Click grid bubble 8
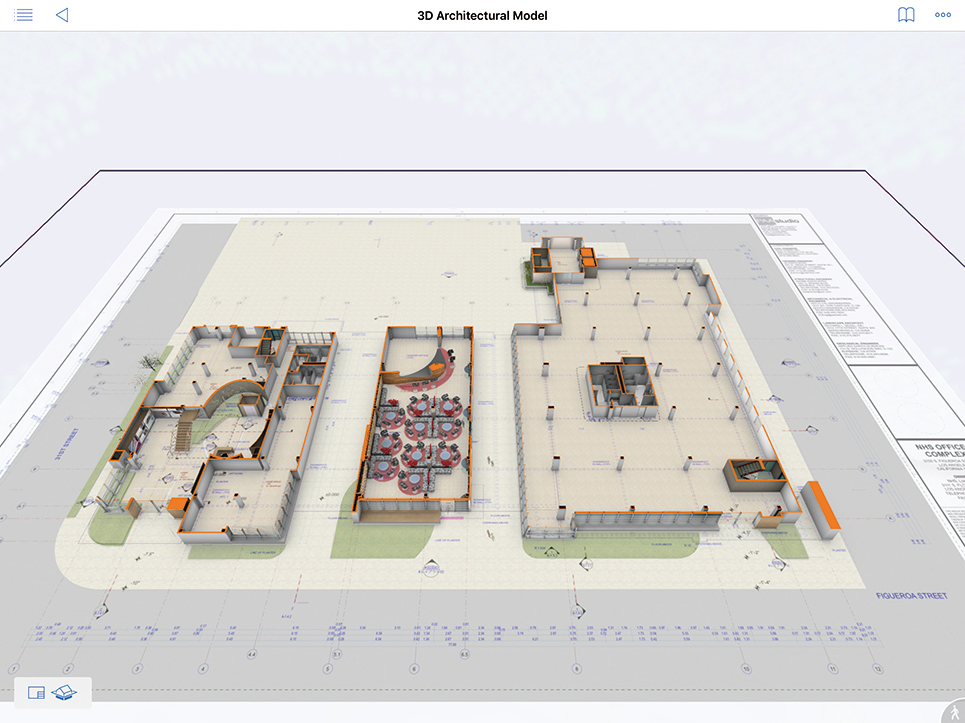The height and width of the screenshot is (723, 965). pos(577,669)
